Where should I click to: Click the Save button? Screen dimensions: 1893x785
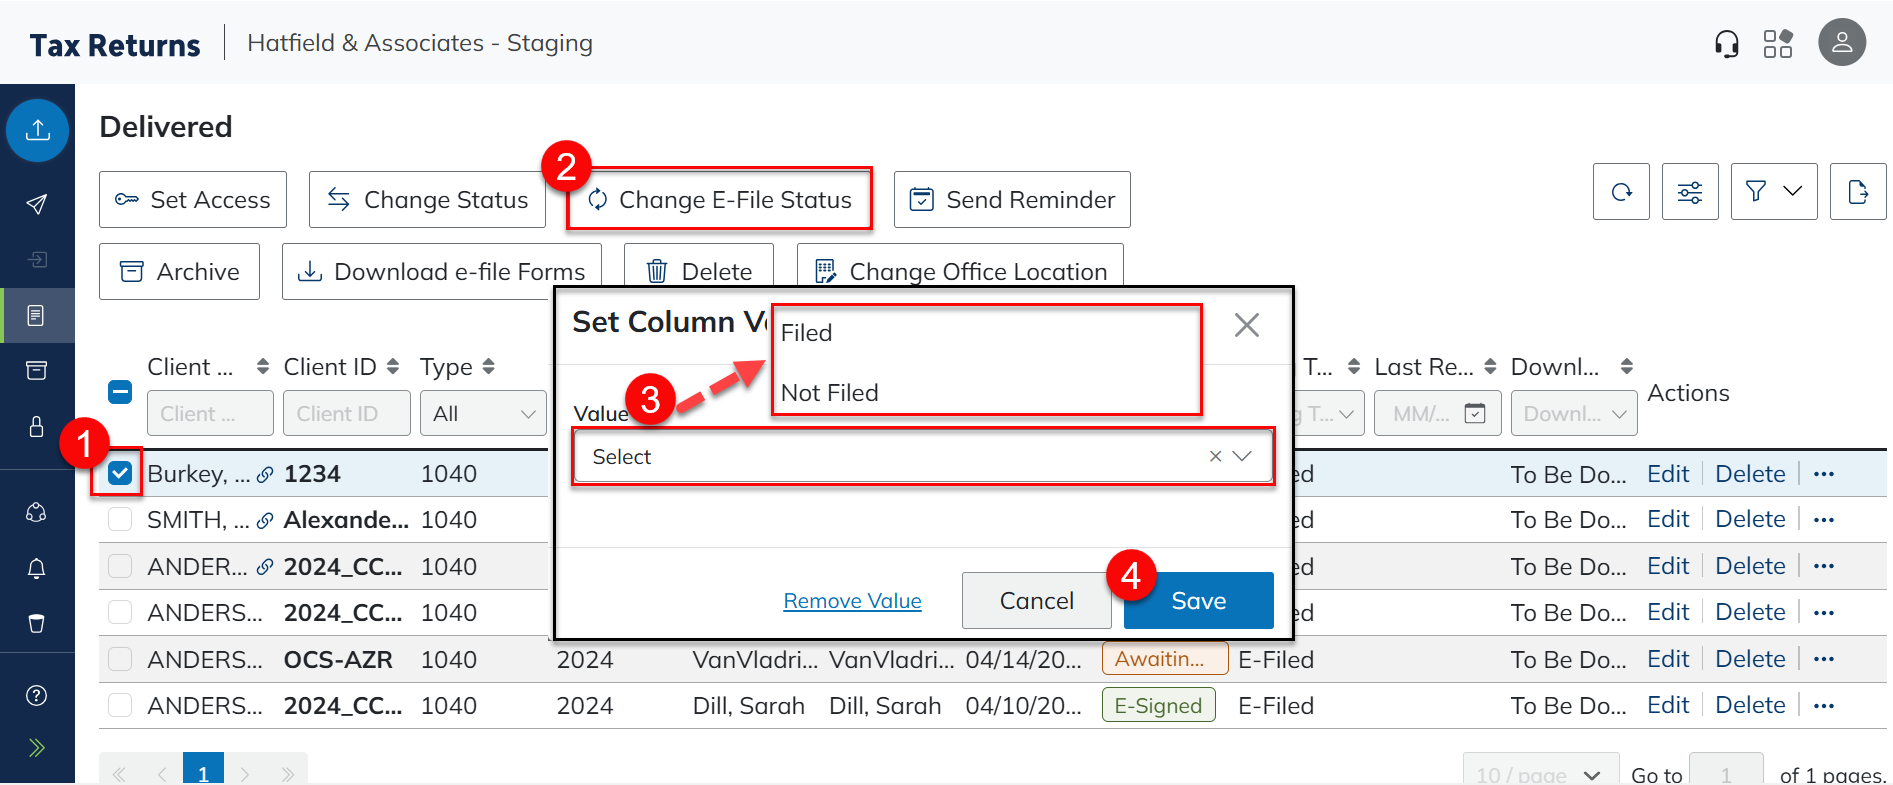coord(1198,601)
